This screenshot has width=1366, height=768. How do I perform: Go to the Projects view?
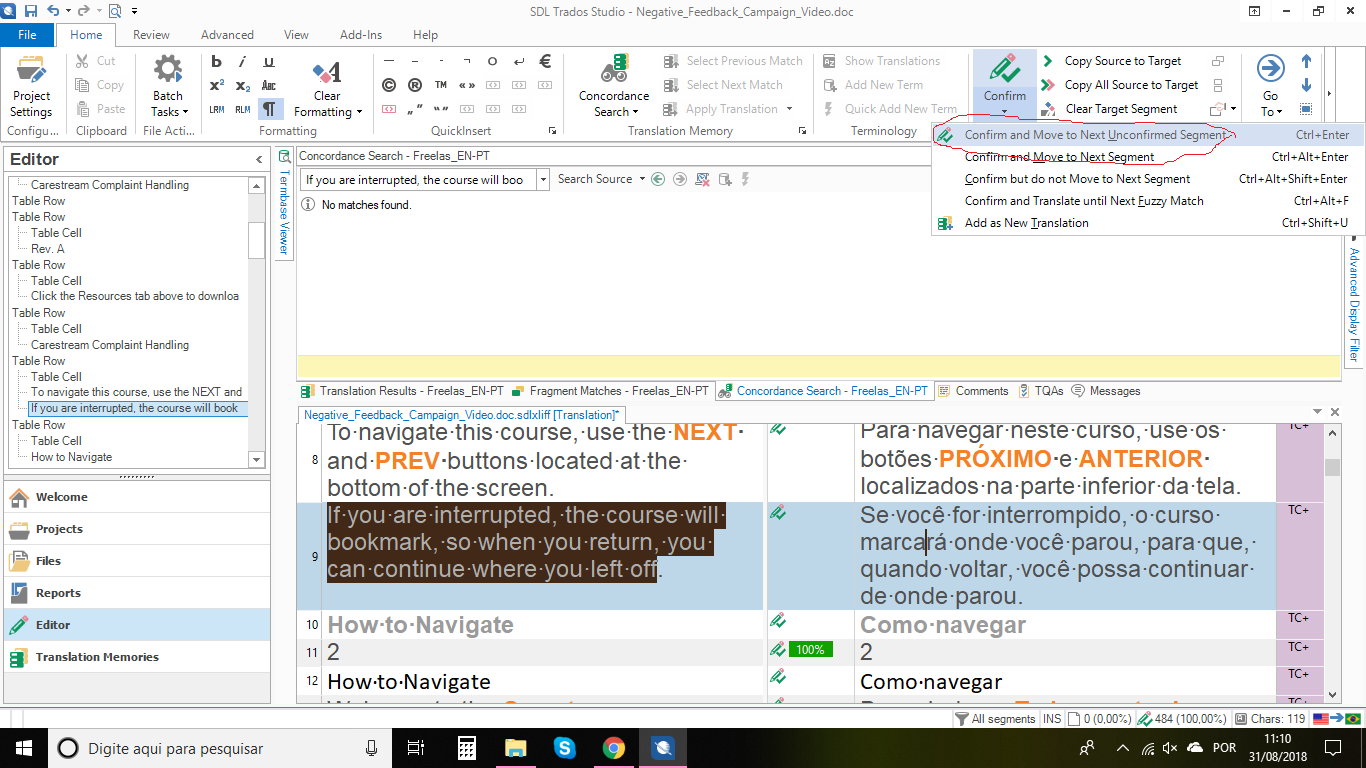tap(137, 529)
